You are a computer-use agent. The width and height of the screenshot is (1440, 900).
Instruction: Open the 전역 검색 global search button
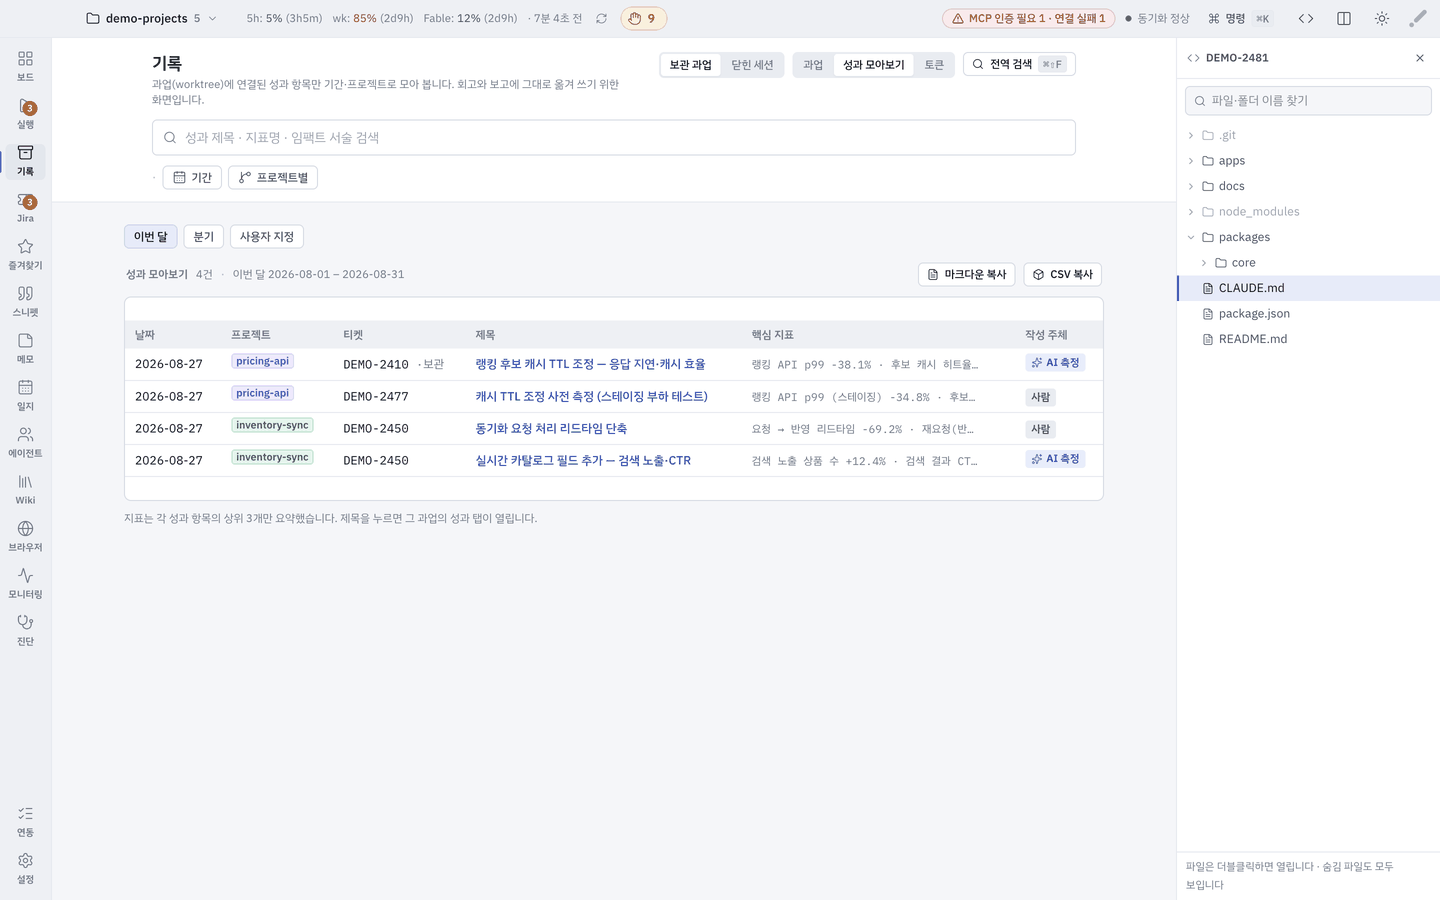[x=1019, y=64]
